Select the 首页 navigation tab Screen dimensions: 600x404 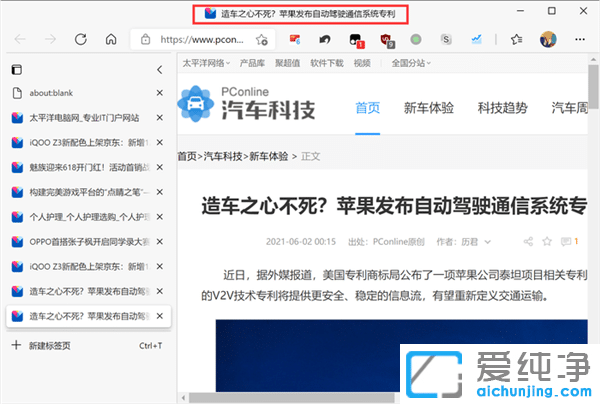[x=367, y=108]
